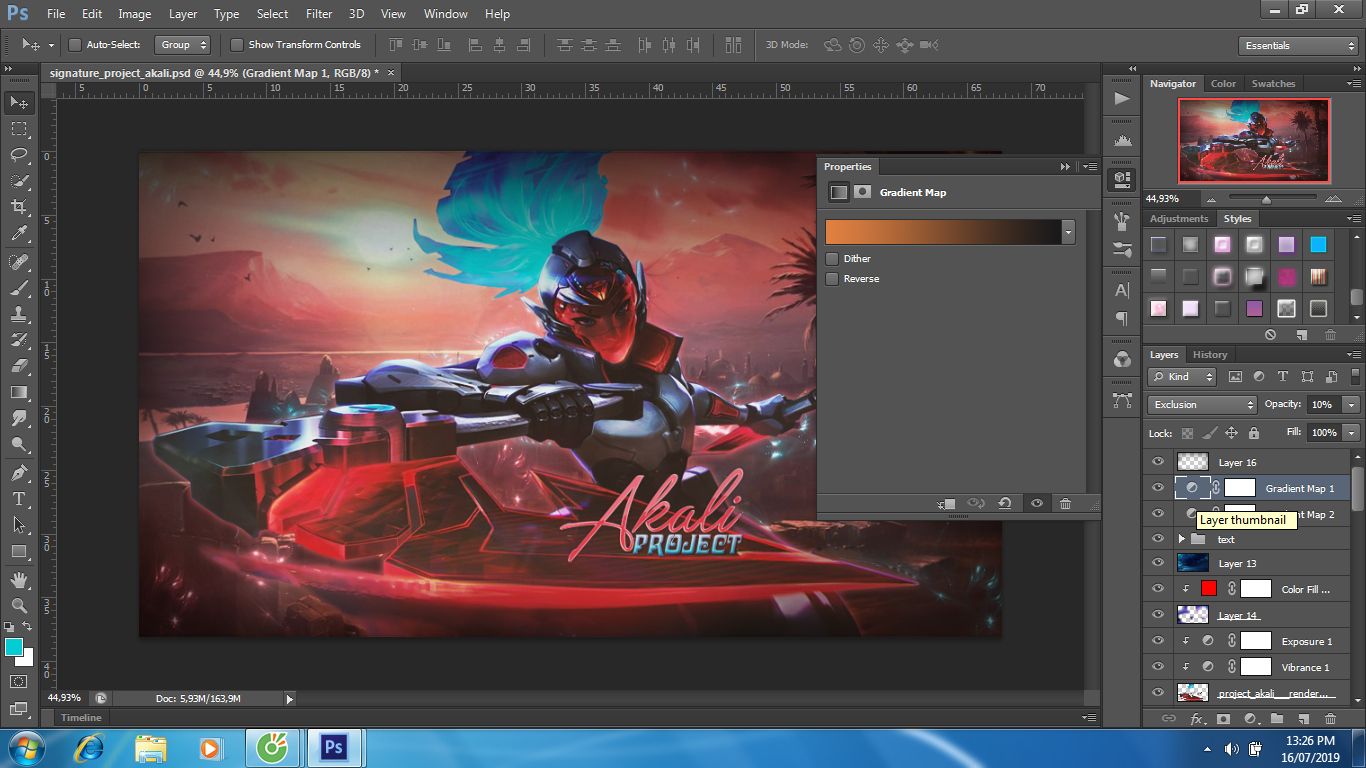Select the Crop tool
Image resolution: width=1366 pixels, height=768 pixels.
tap(19, 207)
